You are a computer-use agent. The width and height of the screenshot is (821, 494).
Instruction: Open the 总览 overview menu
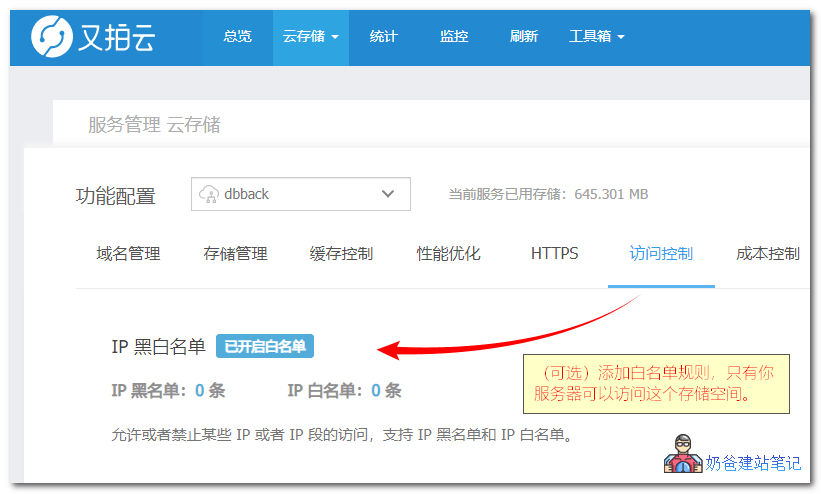(x=237, y=36)
